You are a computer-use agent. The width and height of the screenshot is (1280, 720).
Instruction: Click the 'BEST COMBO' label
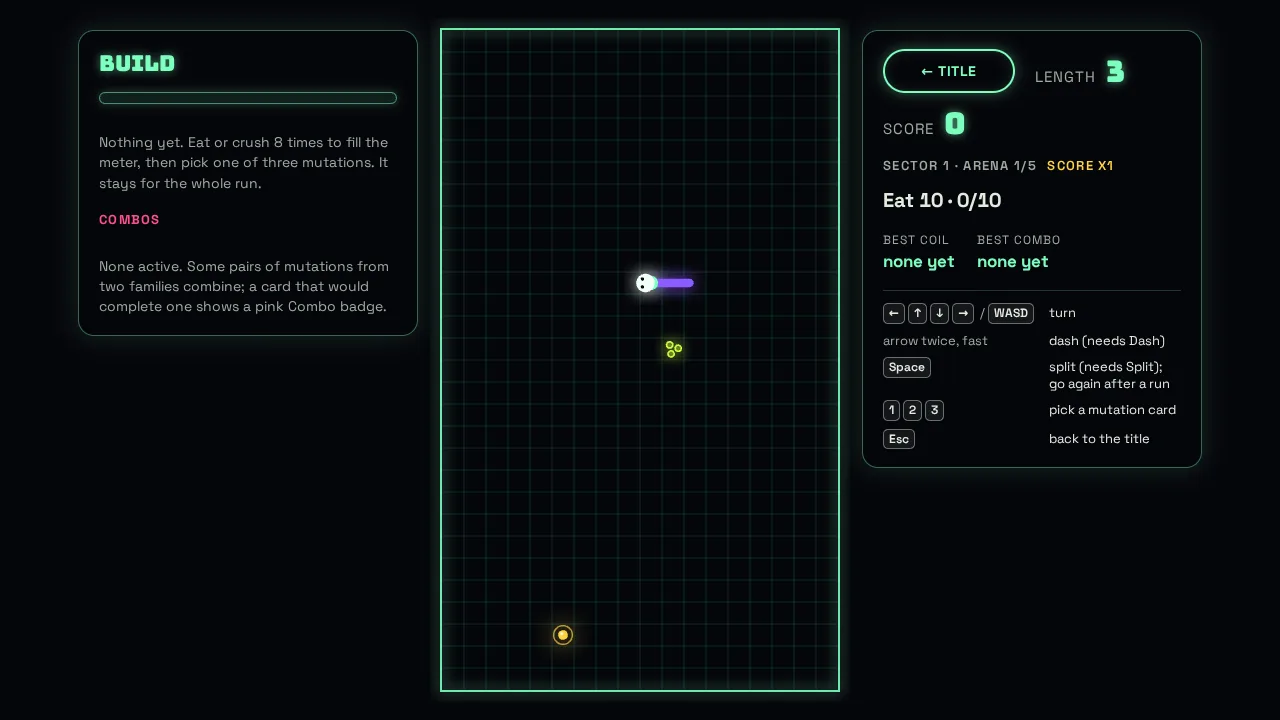click(1019, 240)
